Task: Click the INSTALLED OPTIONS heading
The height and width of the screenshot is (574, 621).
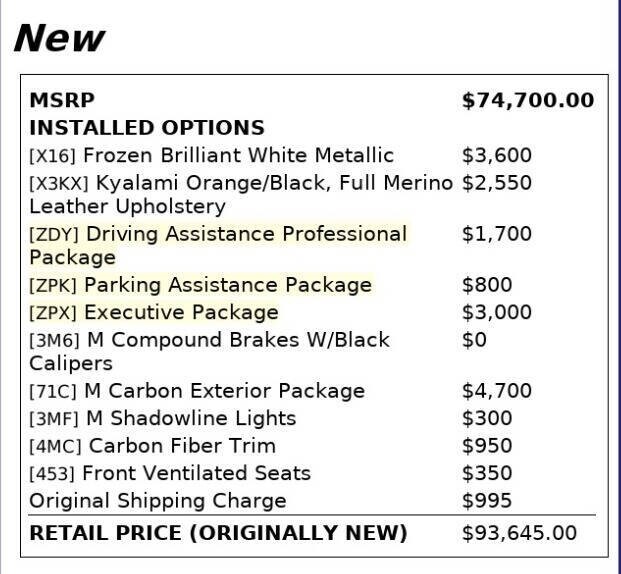Action: [147, 128]
